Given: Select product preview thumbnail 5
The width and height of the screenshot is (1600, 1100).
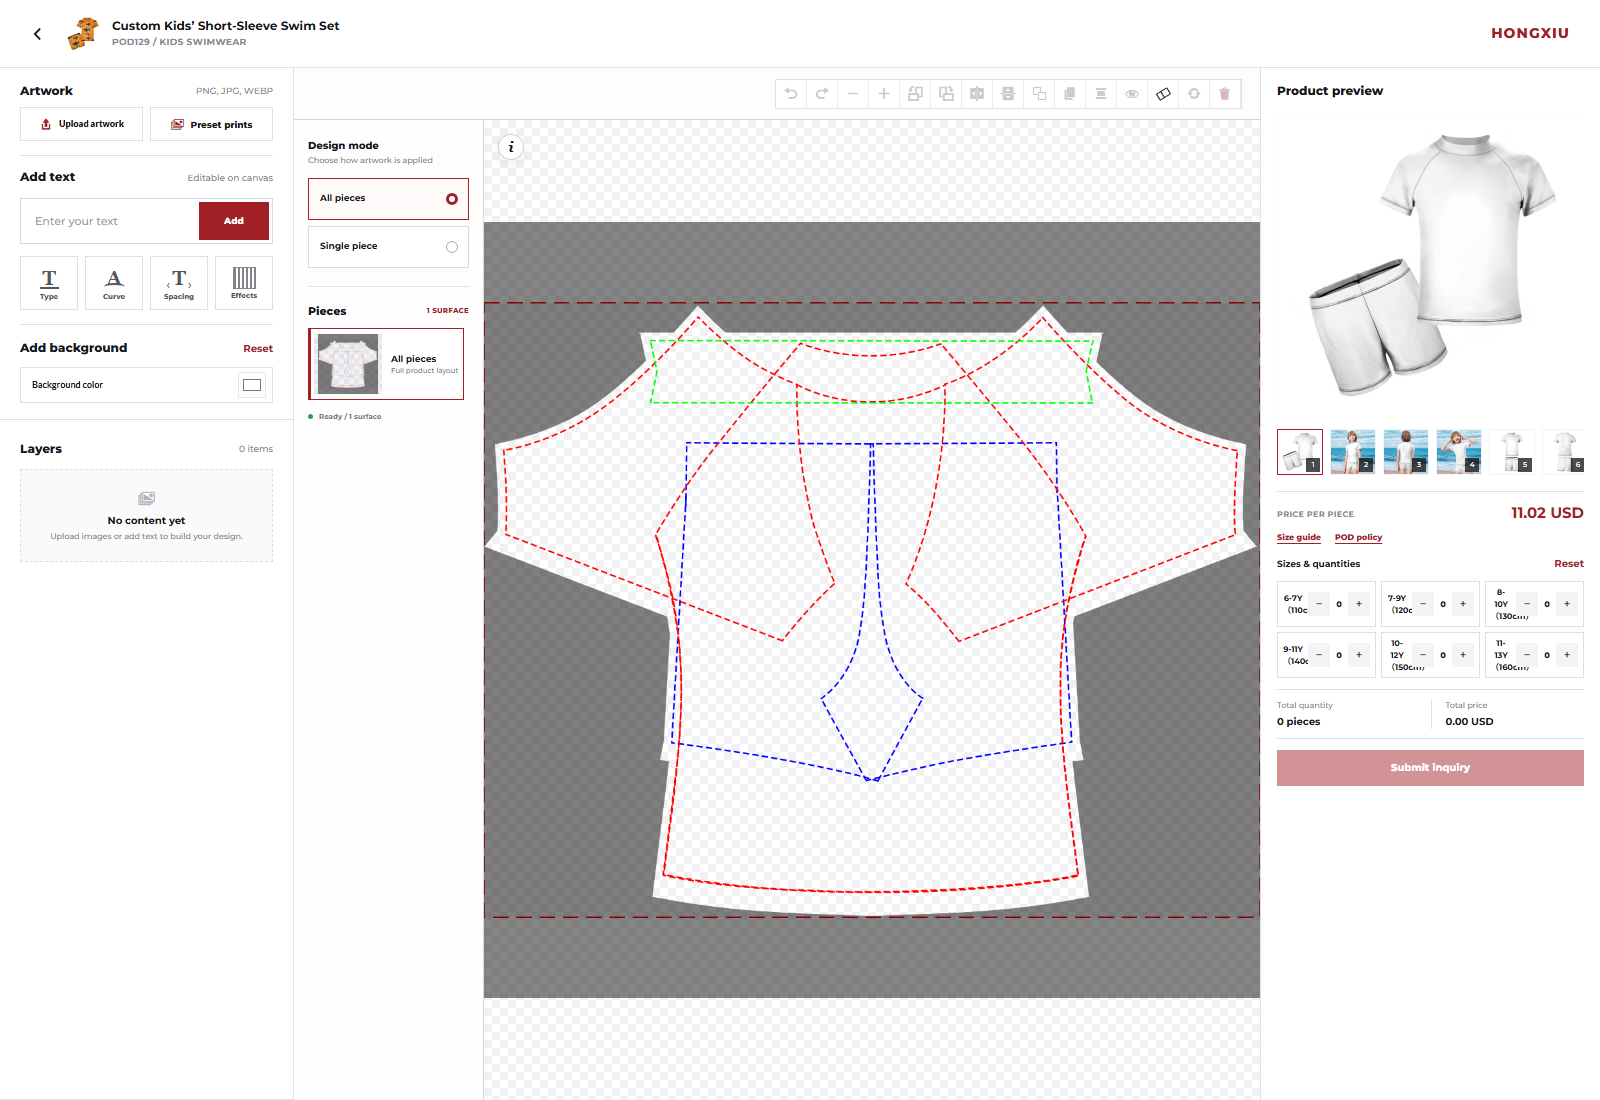Looking at the screenshot, I should 1512,452.
